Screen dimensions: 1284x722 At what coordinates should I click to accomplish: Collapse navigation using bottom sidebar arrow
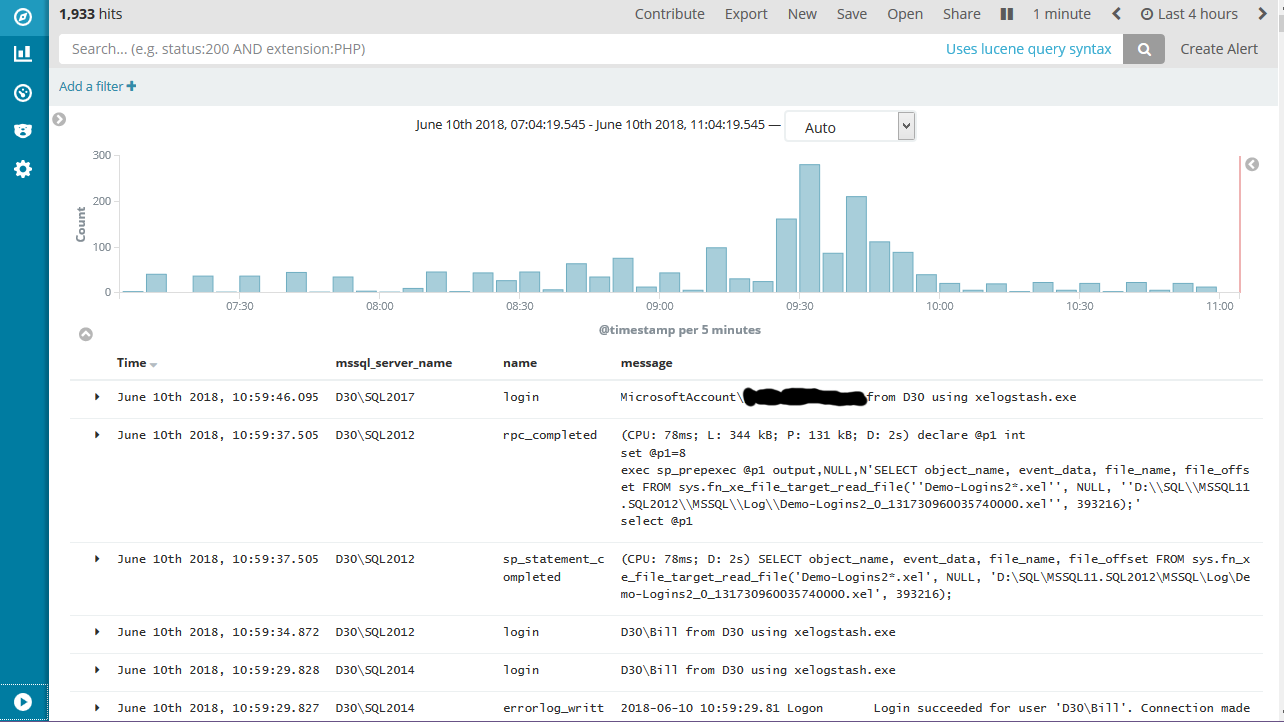22,702
